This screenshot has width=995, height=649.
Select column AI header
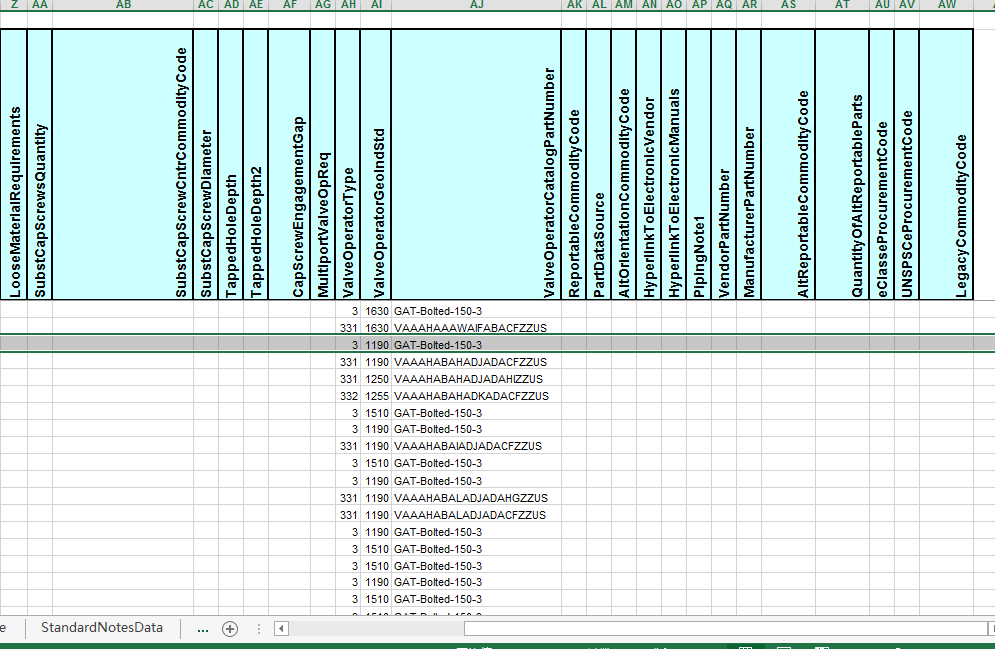point(376,4)
